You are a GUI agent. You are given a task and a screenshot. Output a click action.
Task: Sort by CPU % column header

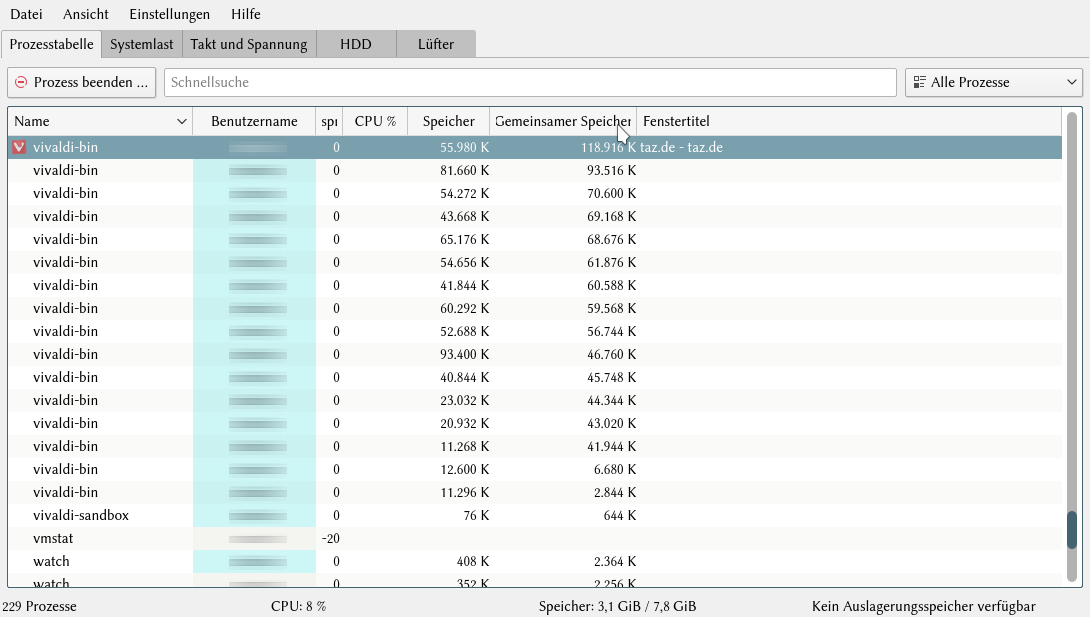[375, 122]
